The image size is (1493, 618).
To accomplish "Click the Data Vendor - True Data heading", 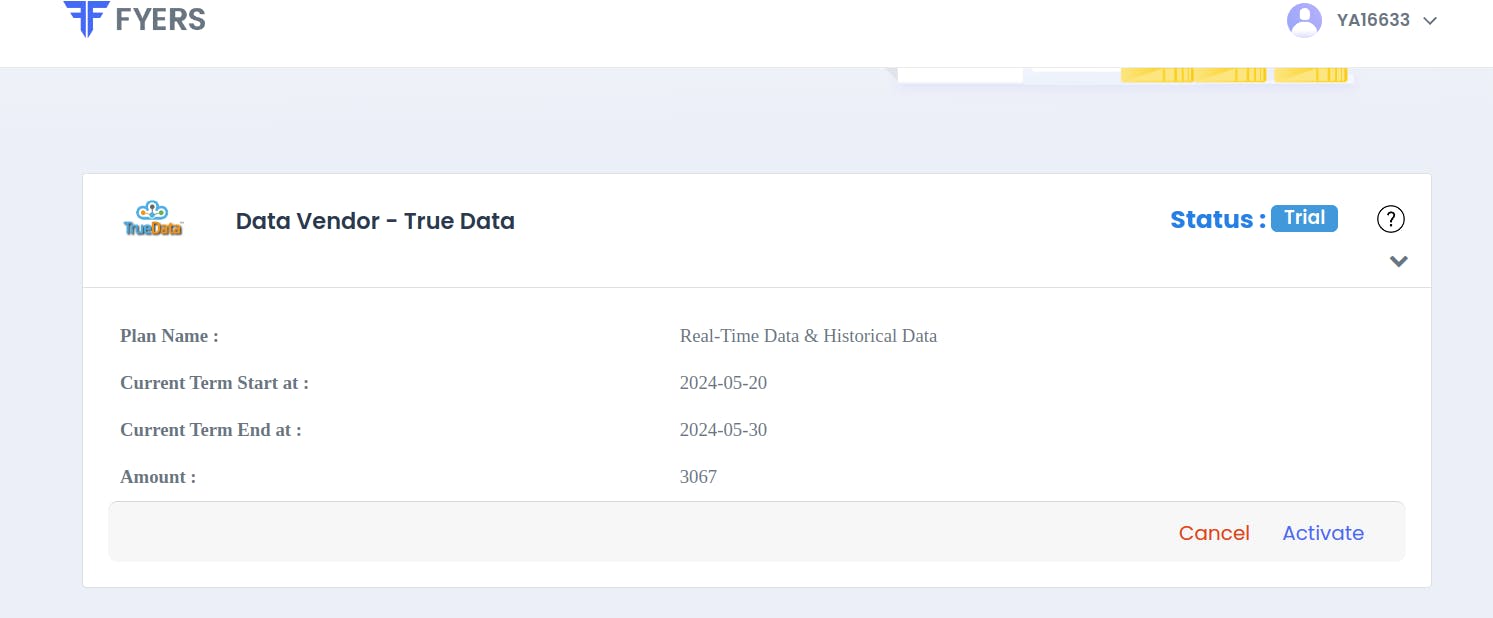I will tap(375, 221).
